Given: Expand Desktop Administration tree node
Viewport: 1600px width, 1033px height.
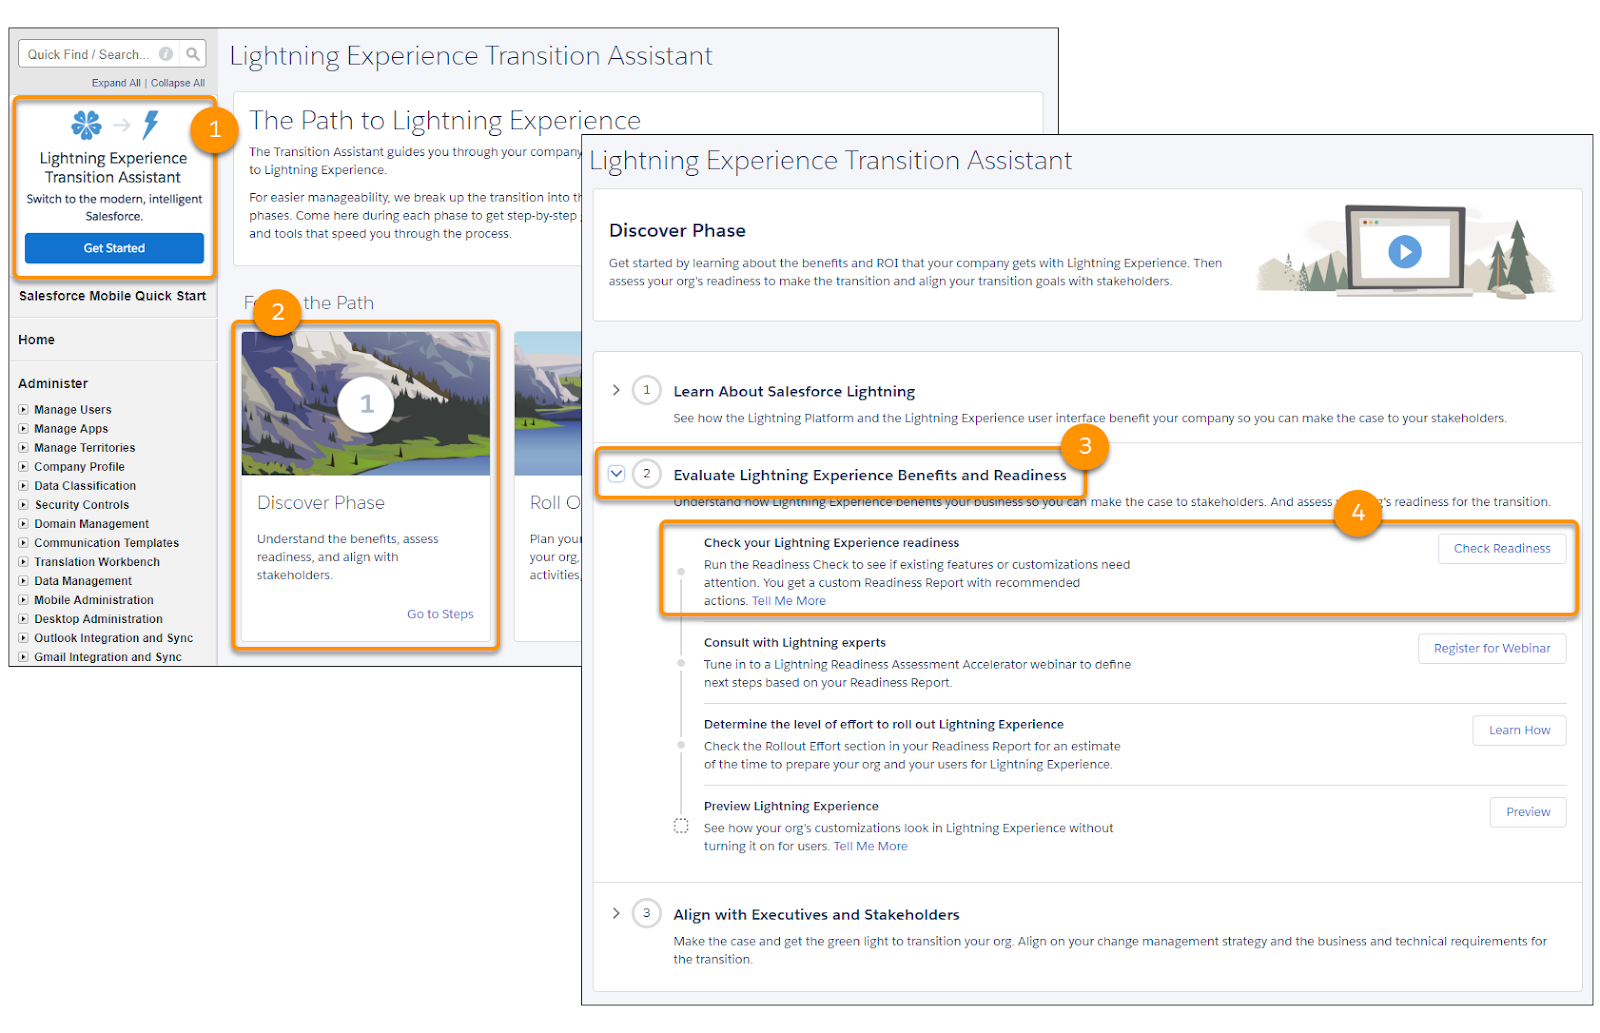Looking at the screenshot, I should click(23, 618).
